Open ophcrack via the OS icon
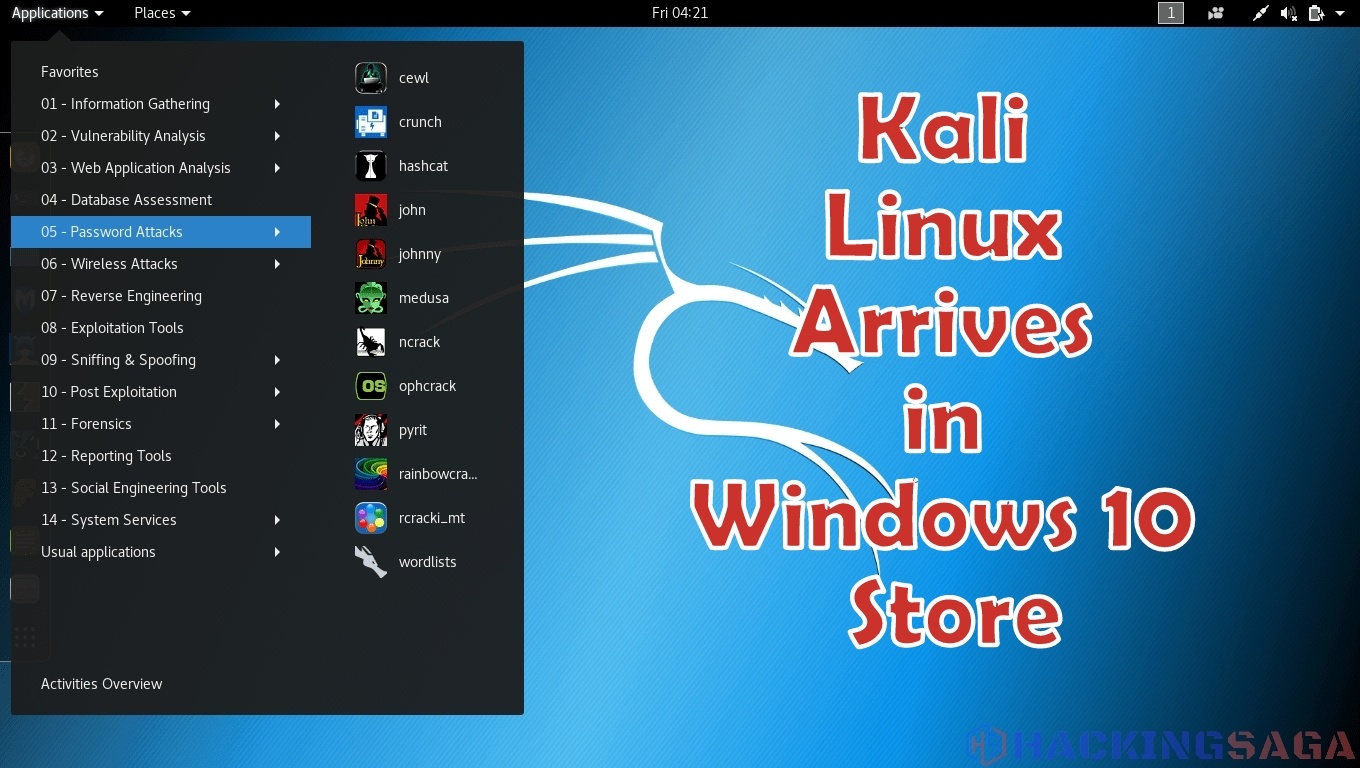This screenshot has width=1360, height=768. tap(371, 386)
